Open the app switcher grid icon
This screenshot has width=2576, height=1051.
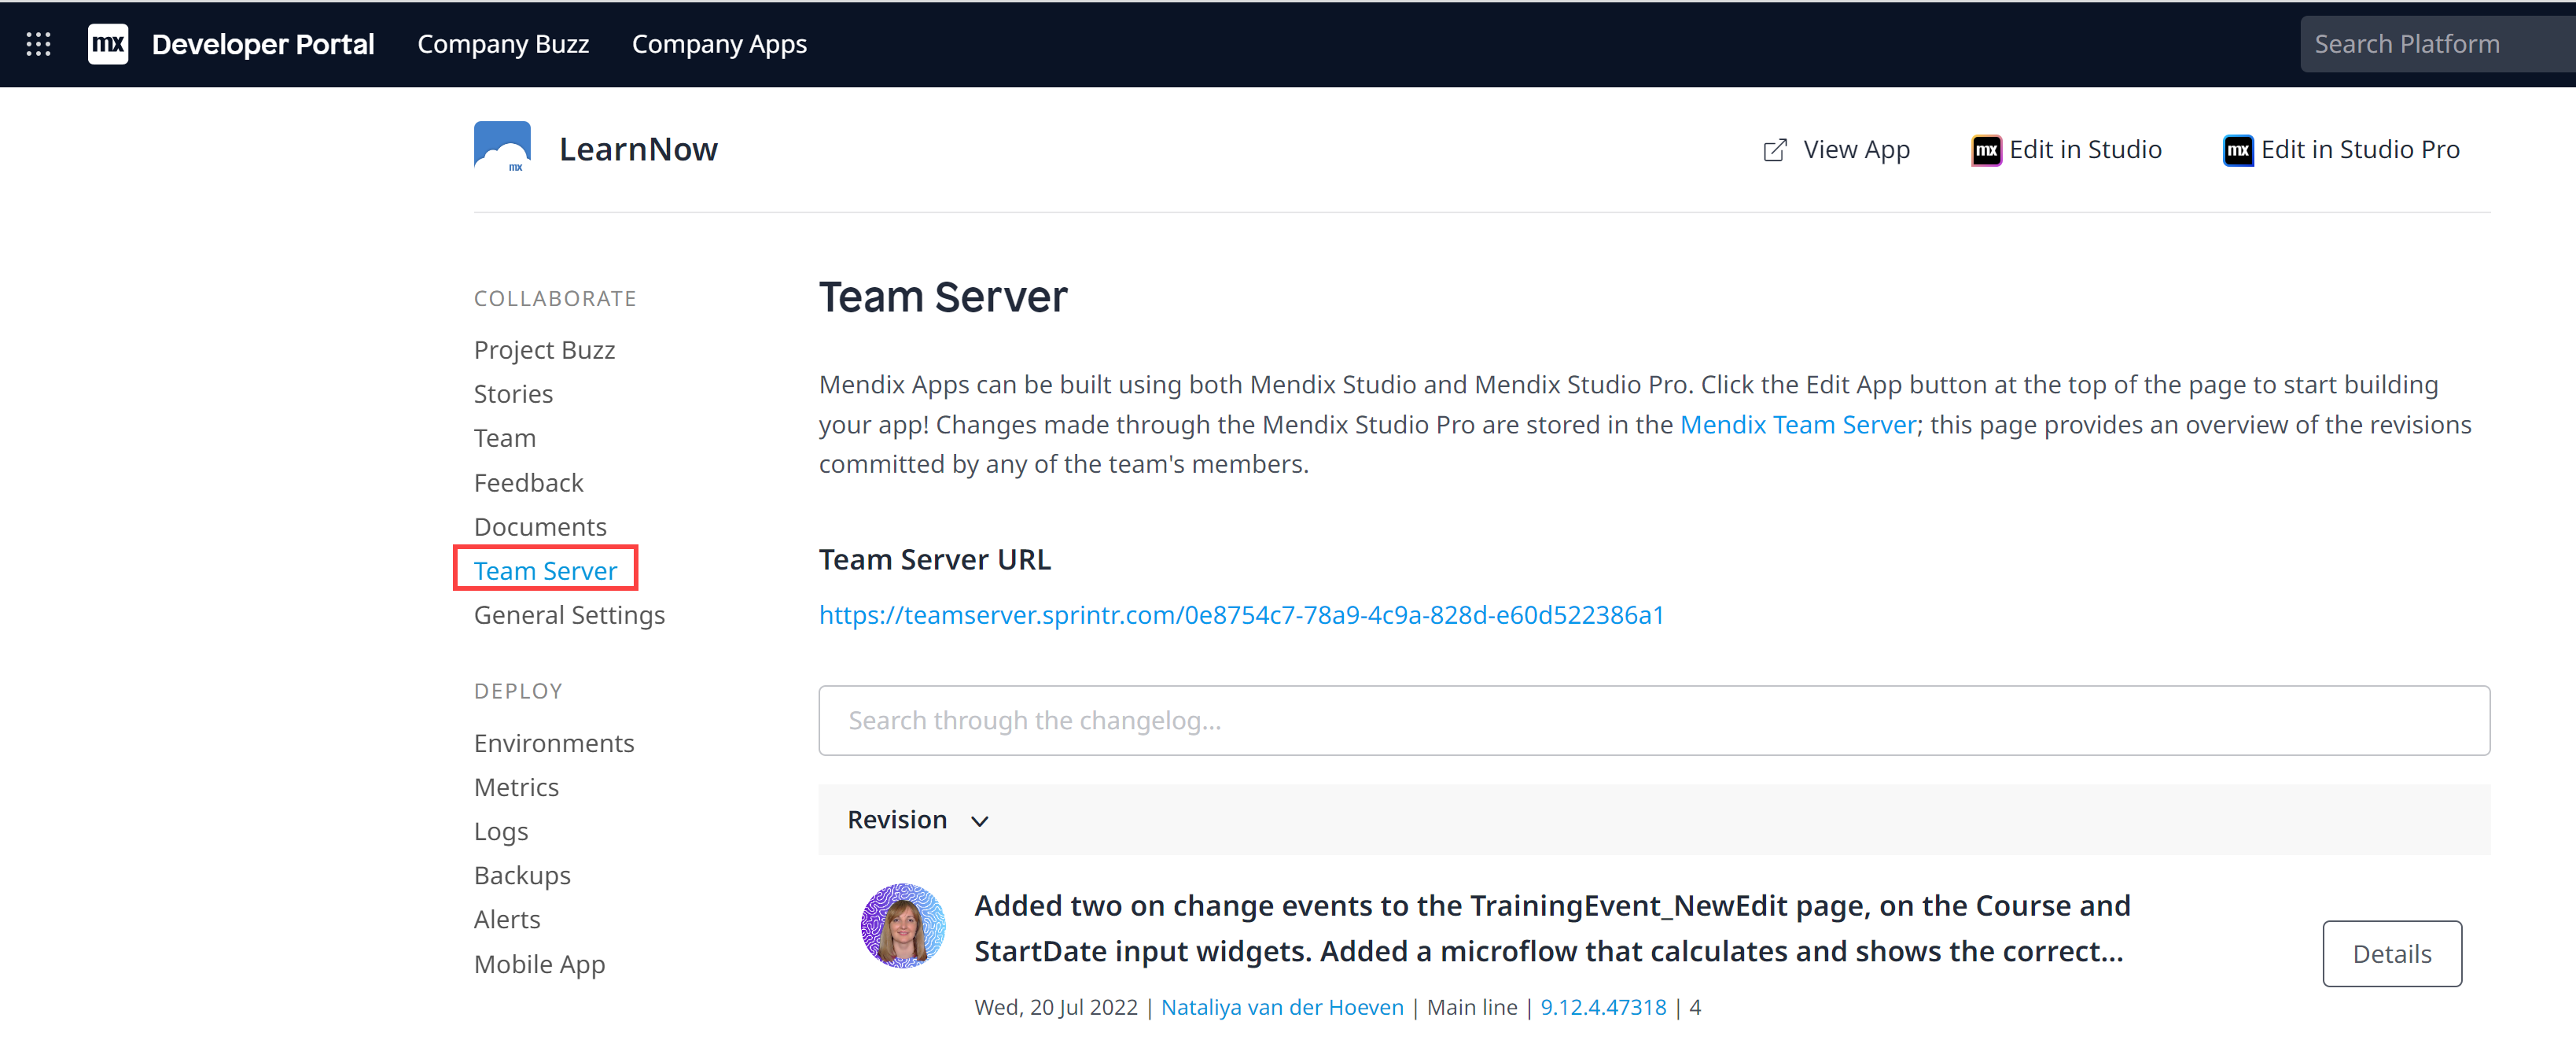pyautogui.click(x=38, y=44)
